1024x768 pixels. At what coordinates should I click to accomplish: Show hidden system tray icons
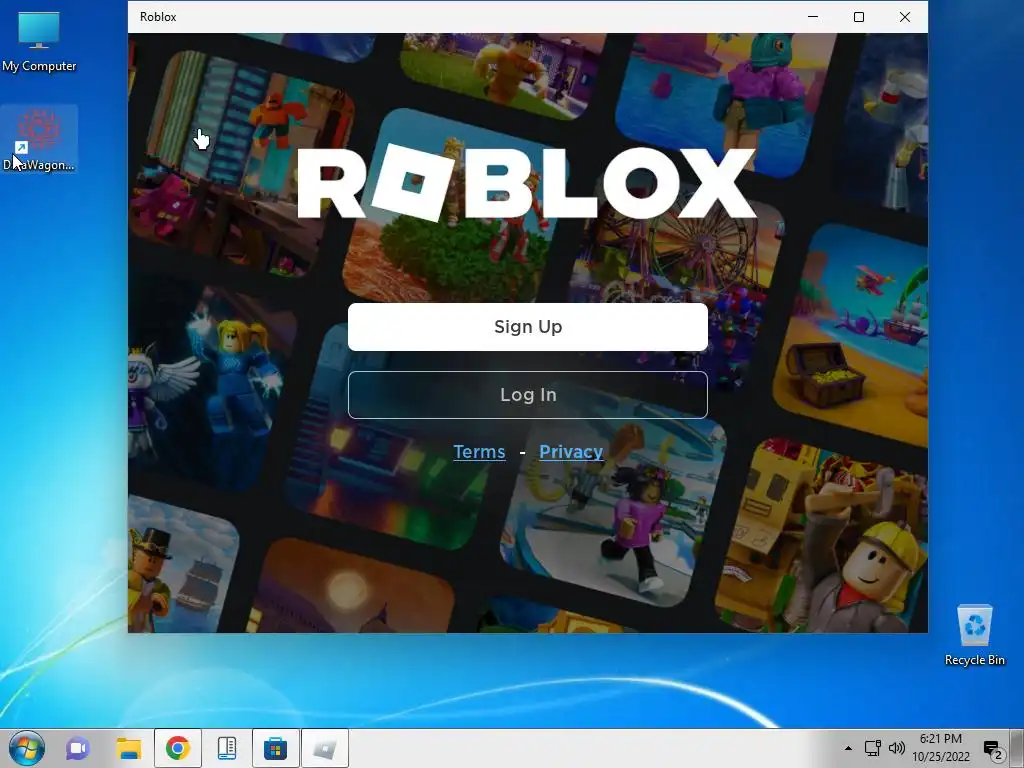(848, 748)
